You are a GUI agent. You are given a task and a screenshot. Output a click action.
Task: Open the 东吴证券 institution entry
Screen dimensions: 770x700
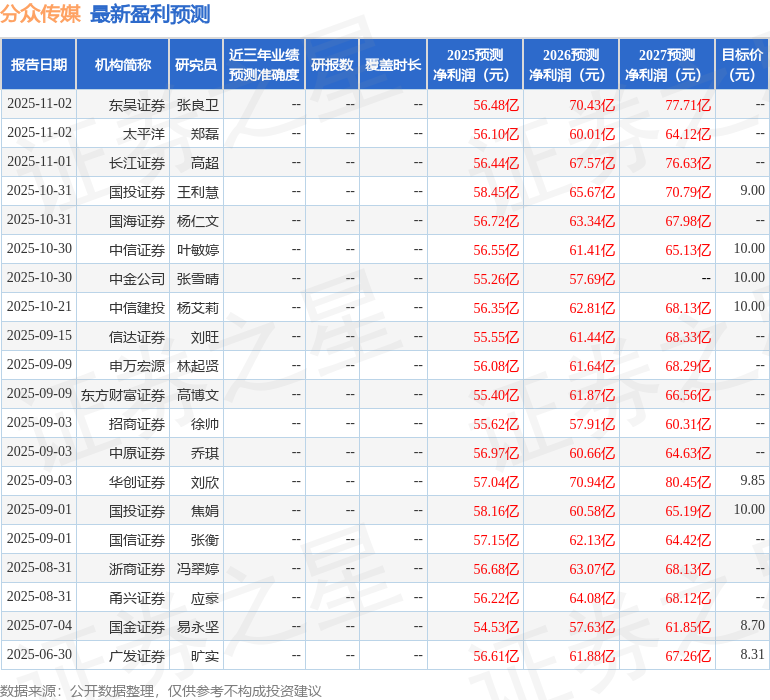(x=137, y=104)
